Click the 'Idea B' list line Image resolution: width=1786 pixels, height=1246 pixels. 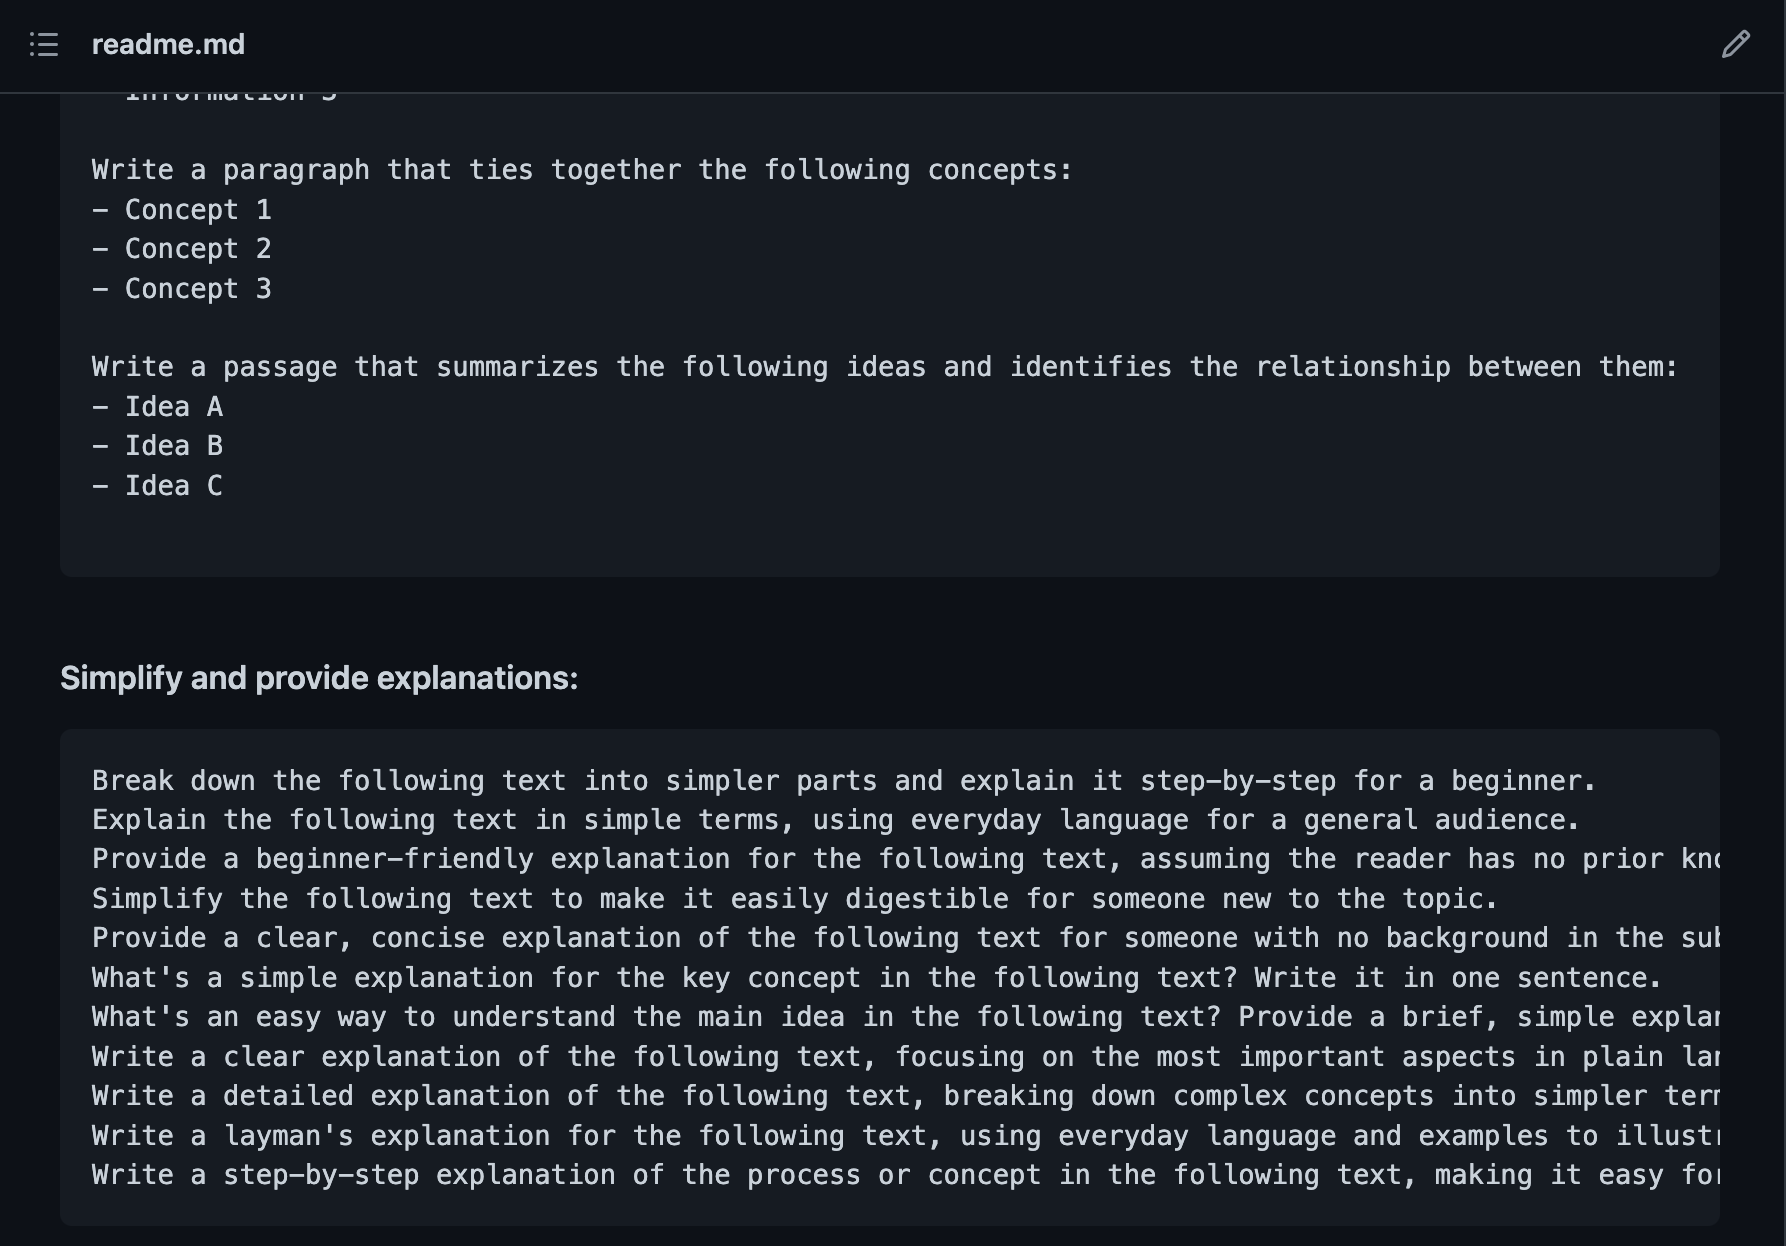(158, 446)
